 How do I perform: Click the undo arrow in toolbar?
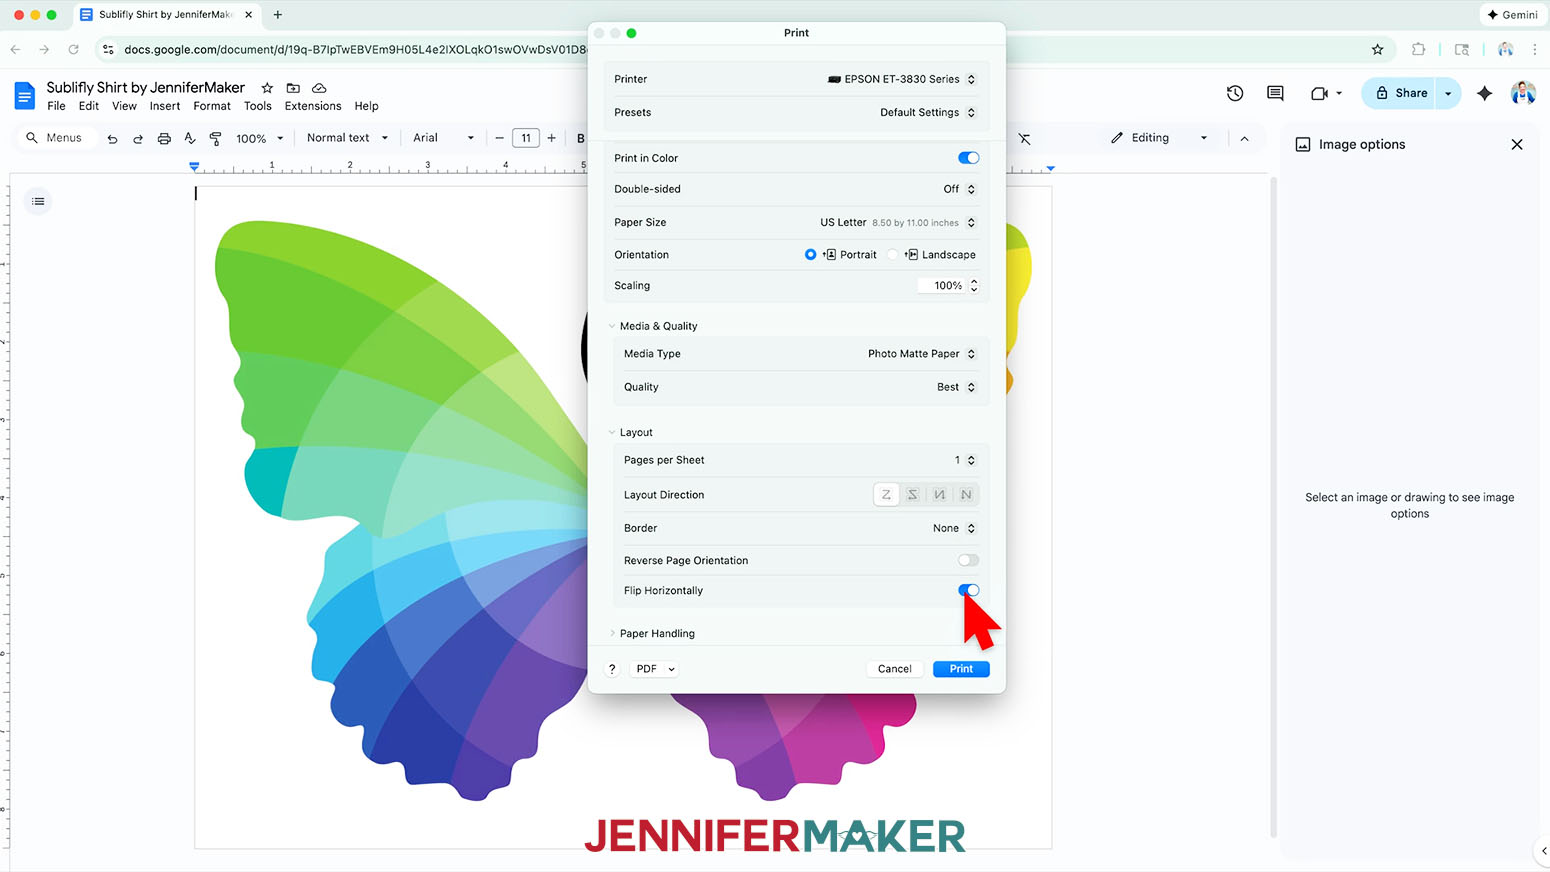[112, 138]
